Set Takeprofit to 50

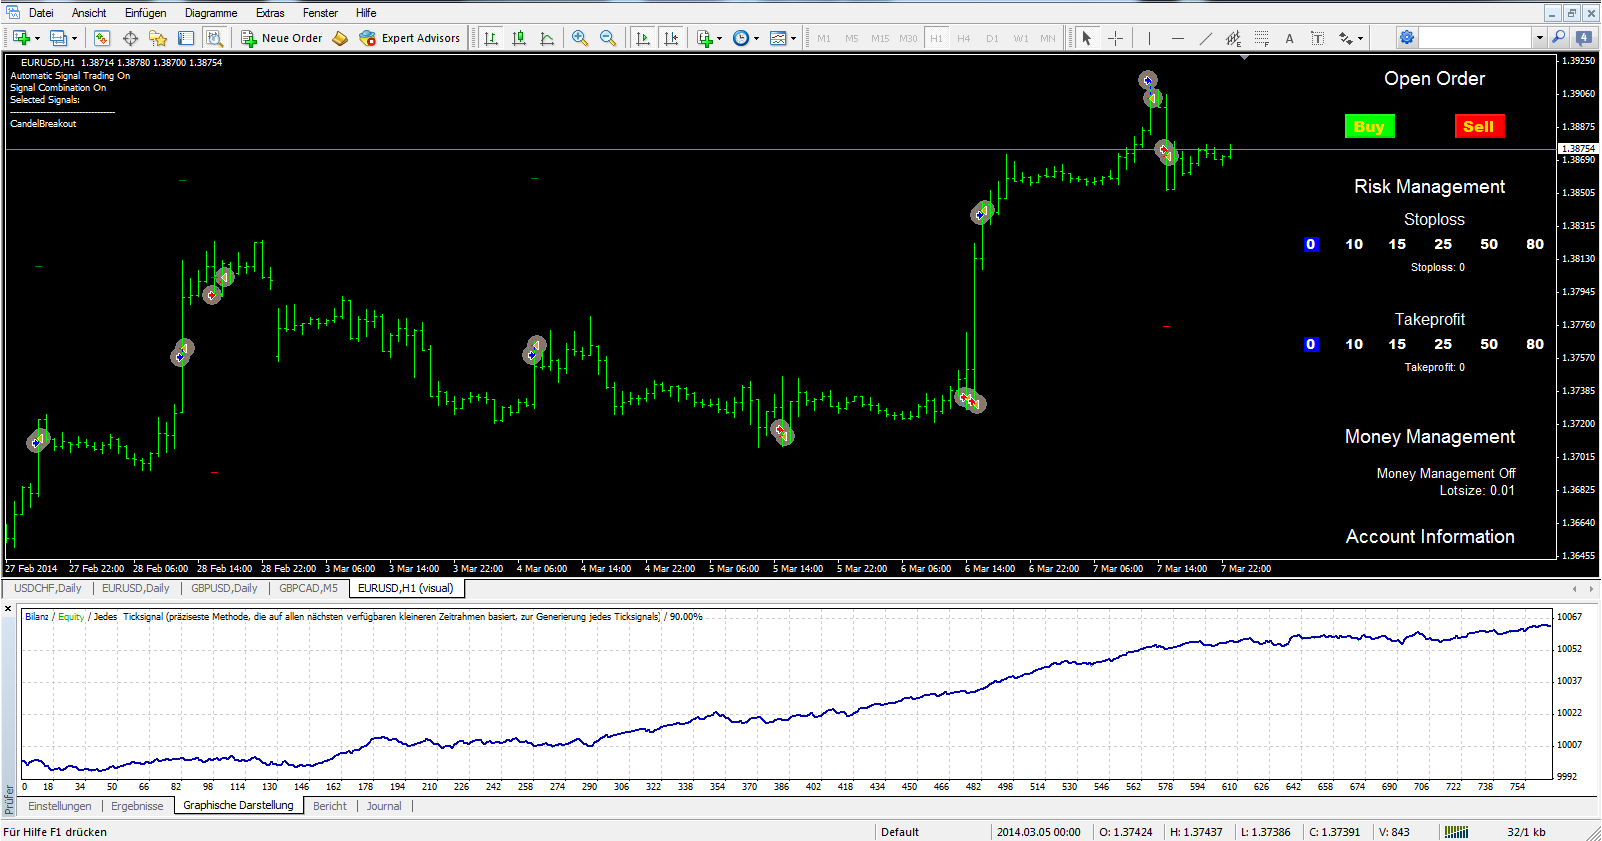(x=1488, y=344)
